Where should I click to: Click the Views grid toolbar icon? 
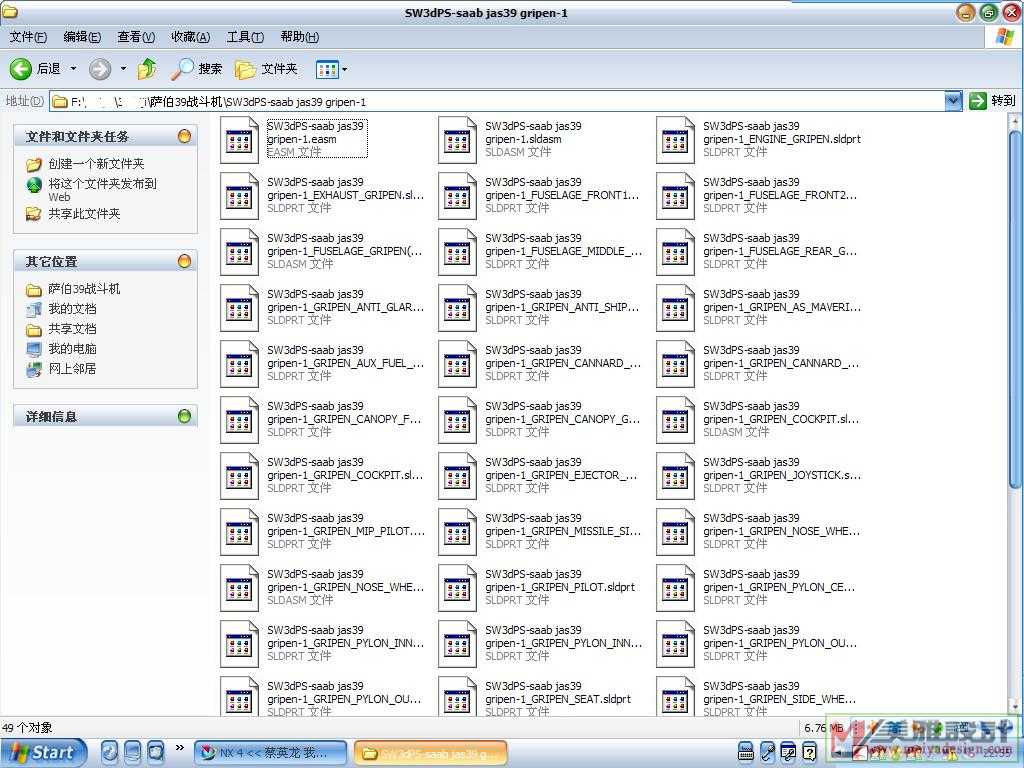[x=327, y=69]
